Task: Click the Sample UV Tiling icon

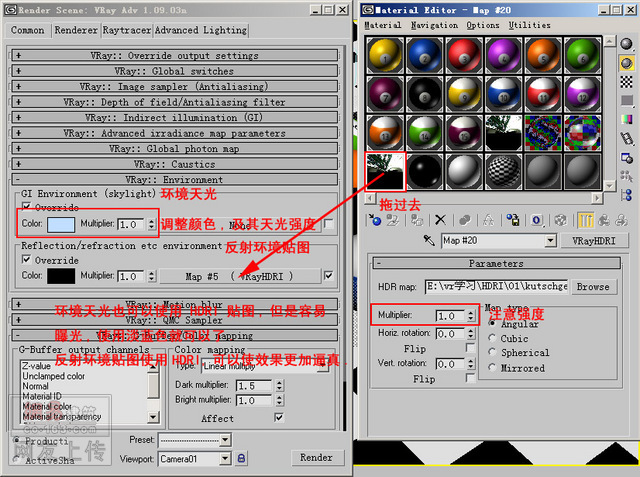Action: point(627,100)
